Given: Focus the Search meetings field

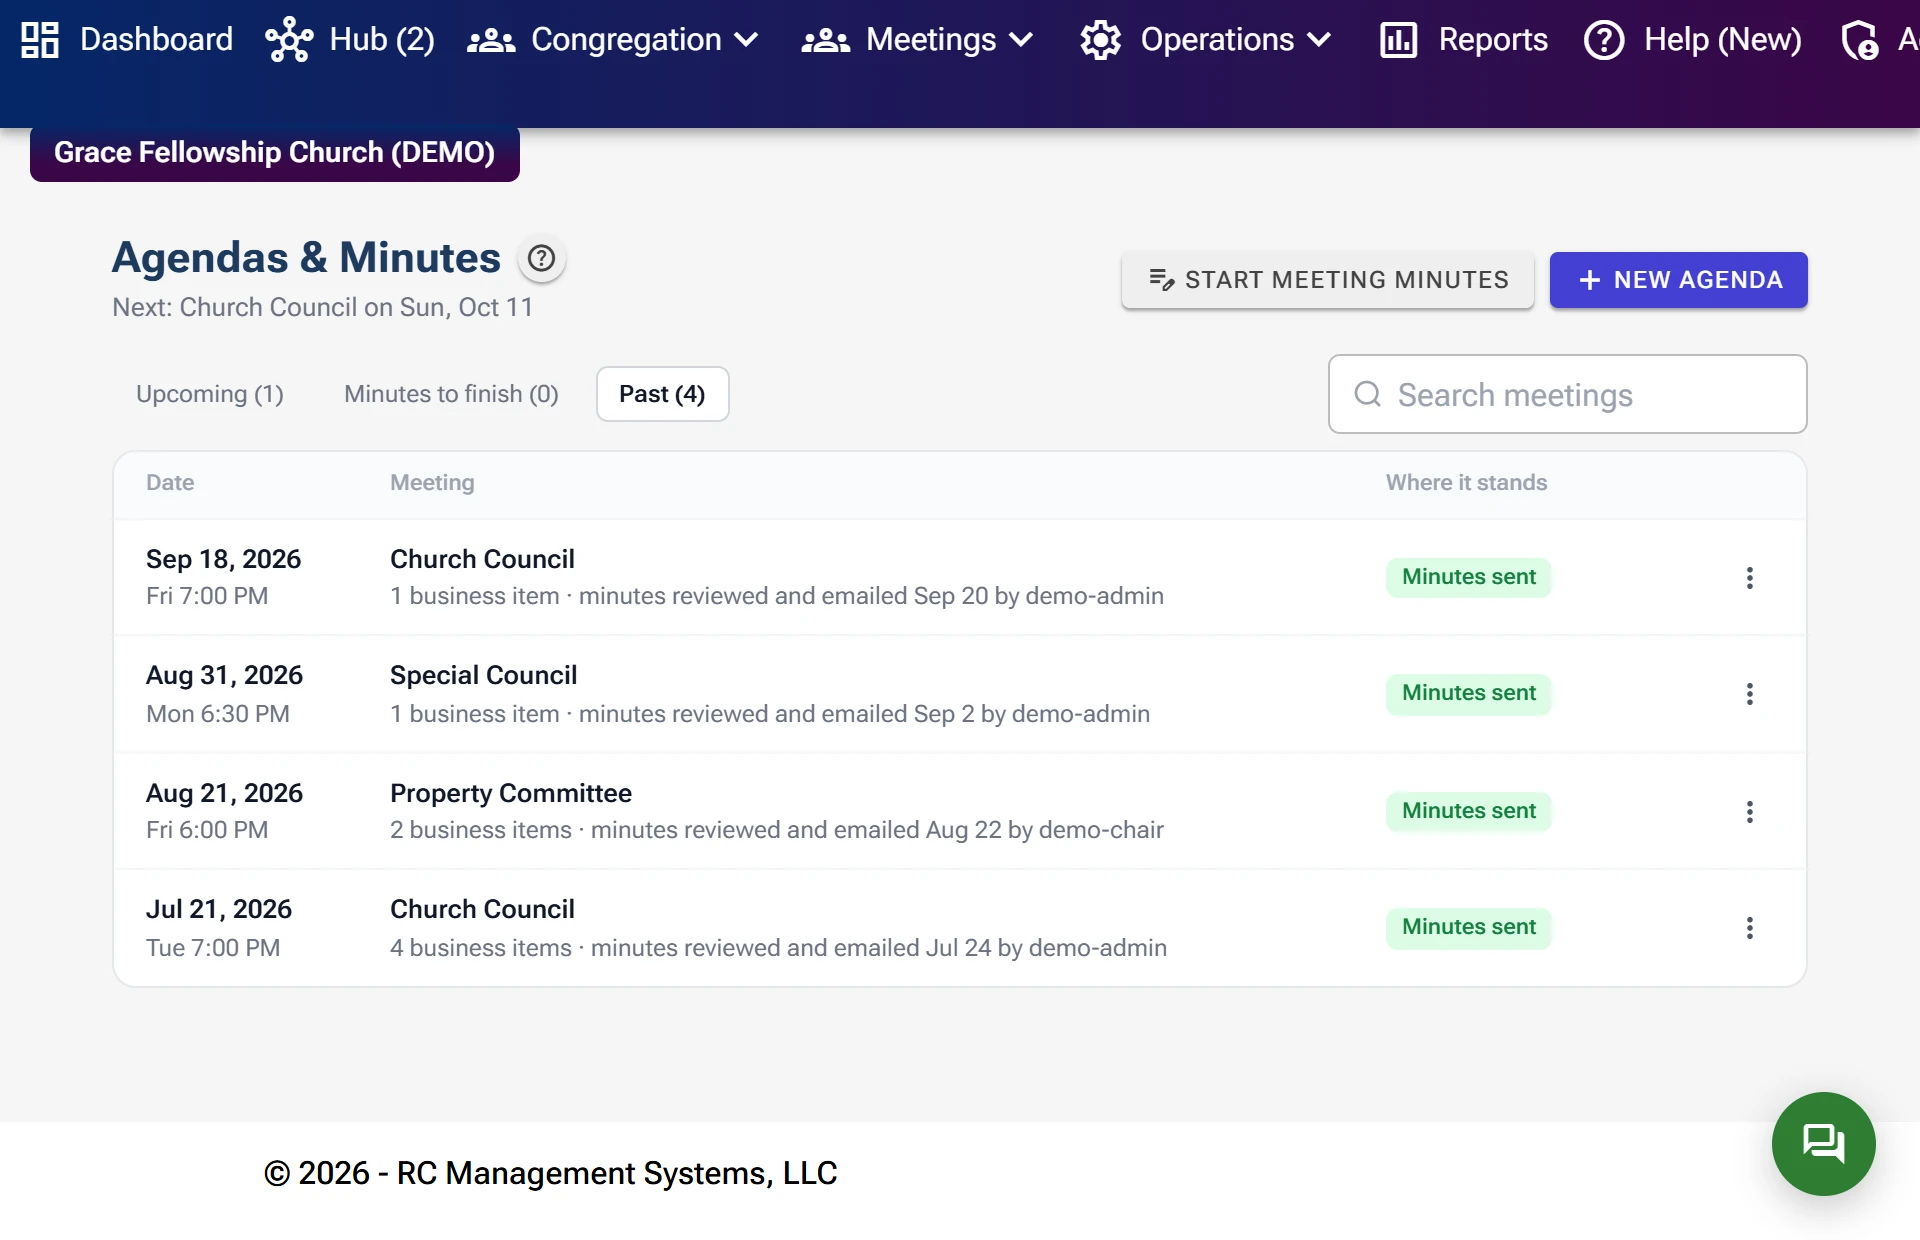Looking at the screenshot, I should (1567, 394).
